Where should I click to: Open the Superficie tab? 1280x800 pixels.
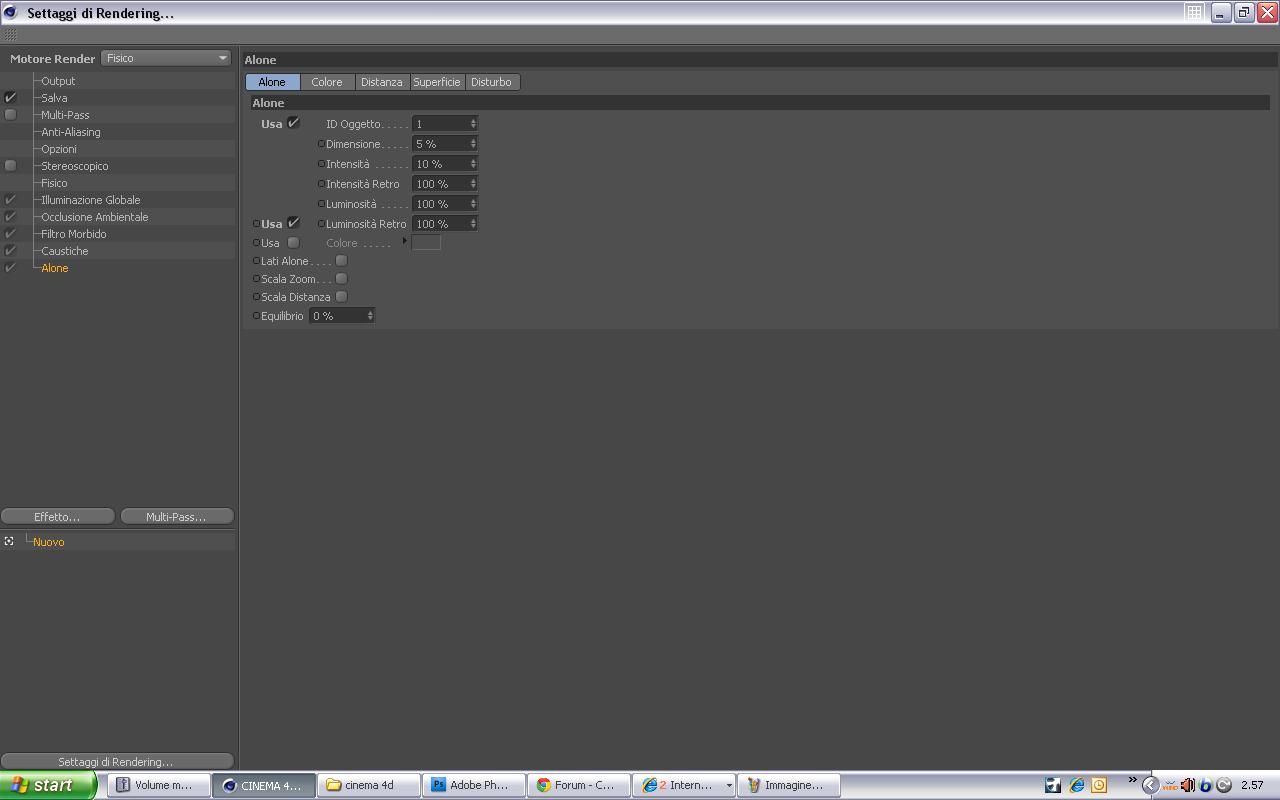tap(437, 82)
